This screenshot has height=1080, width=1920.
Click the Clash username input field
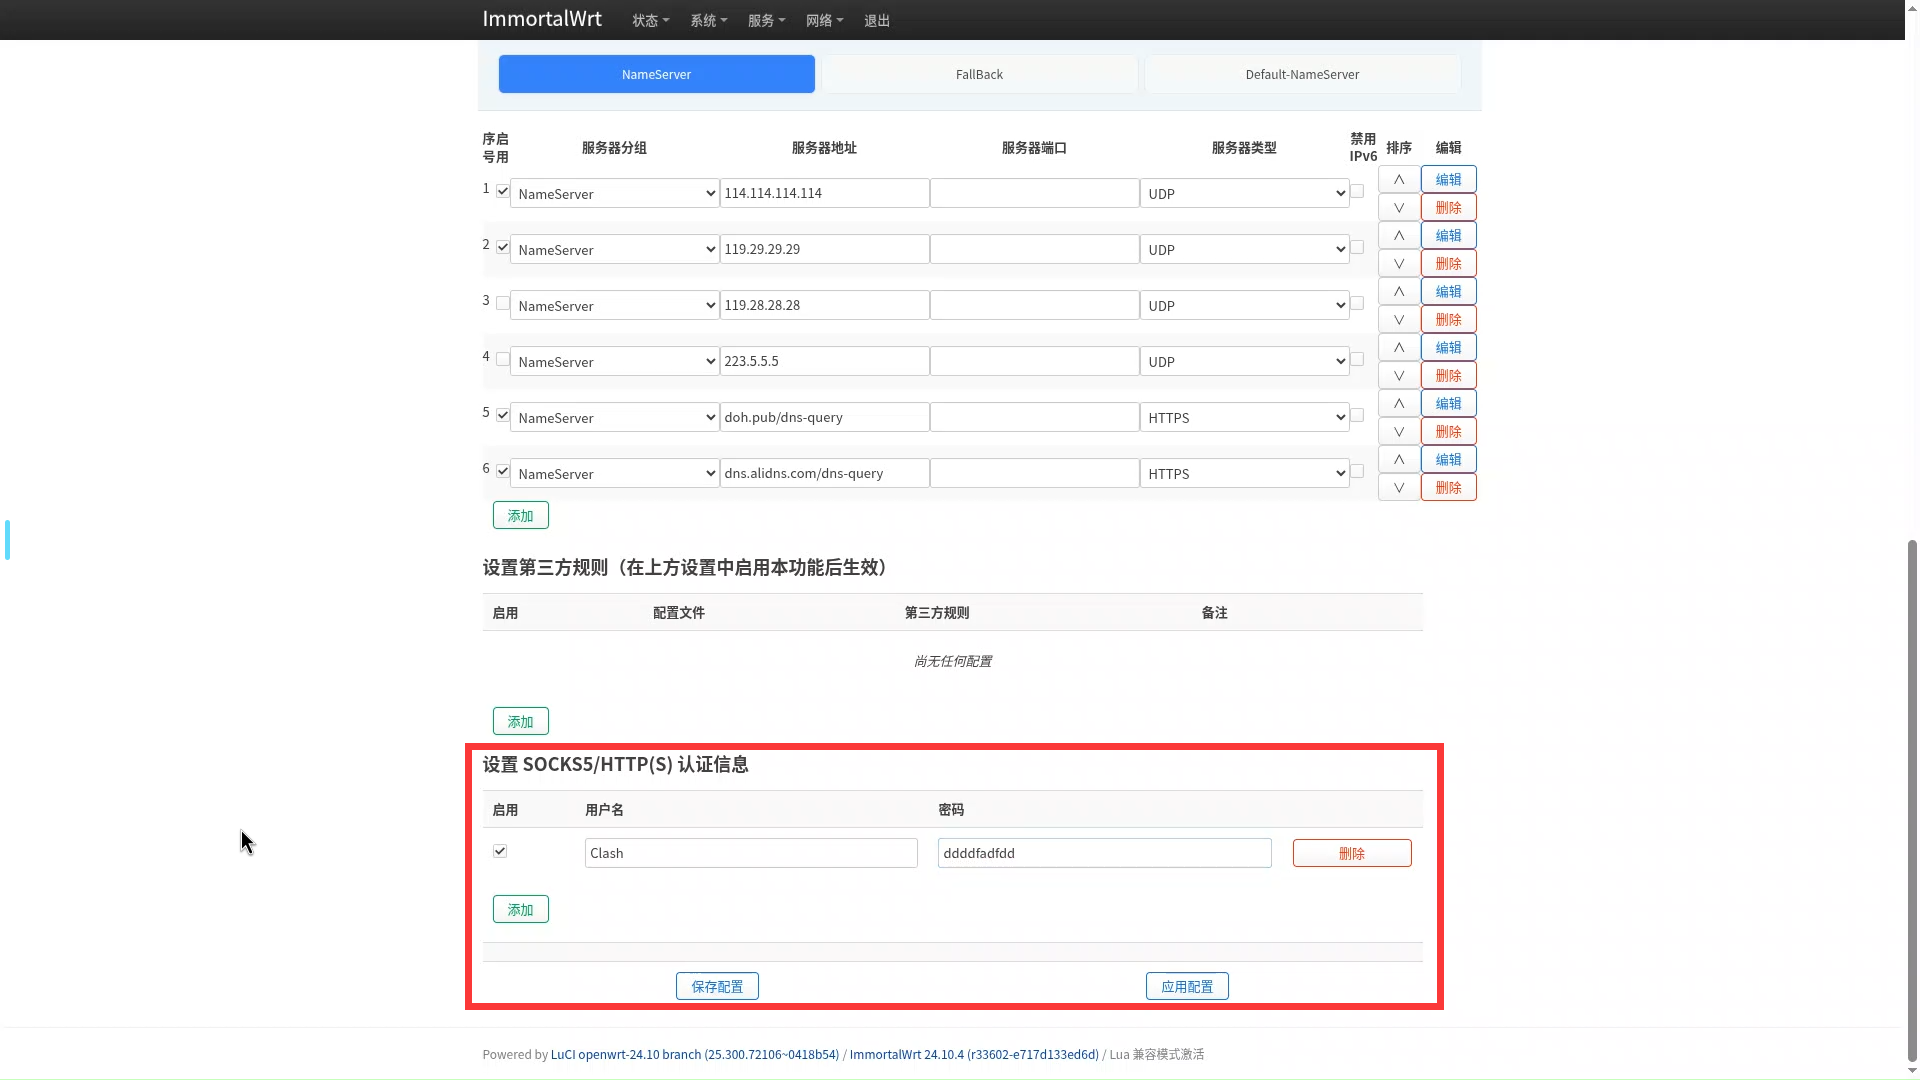(x=749, y=853)
